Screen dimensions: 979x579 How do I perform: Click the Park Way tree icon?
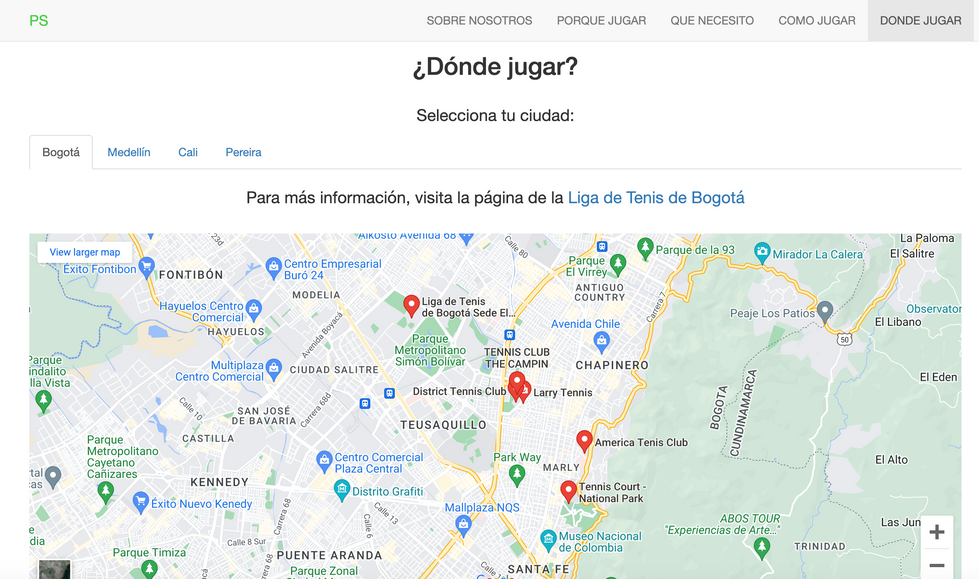tap(516, 476)
